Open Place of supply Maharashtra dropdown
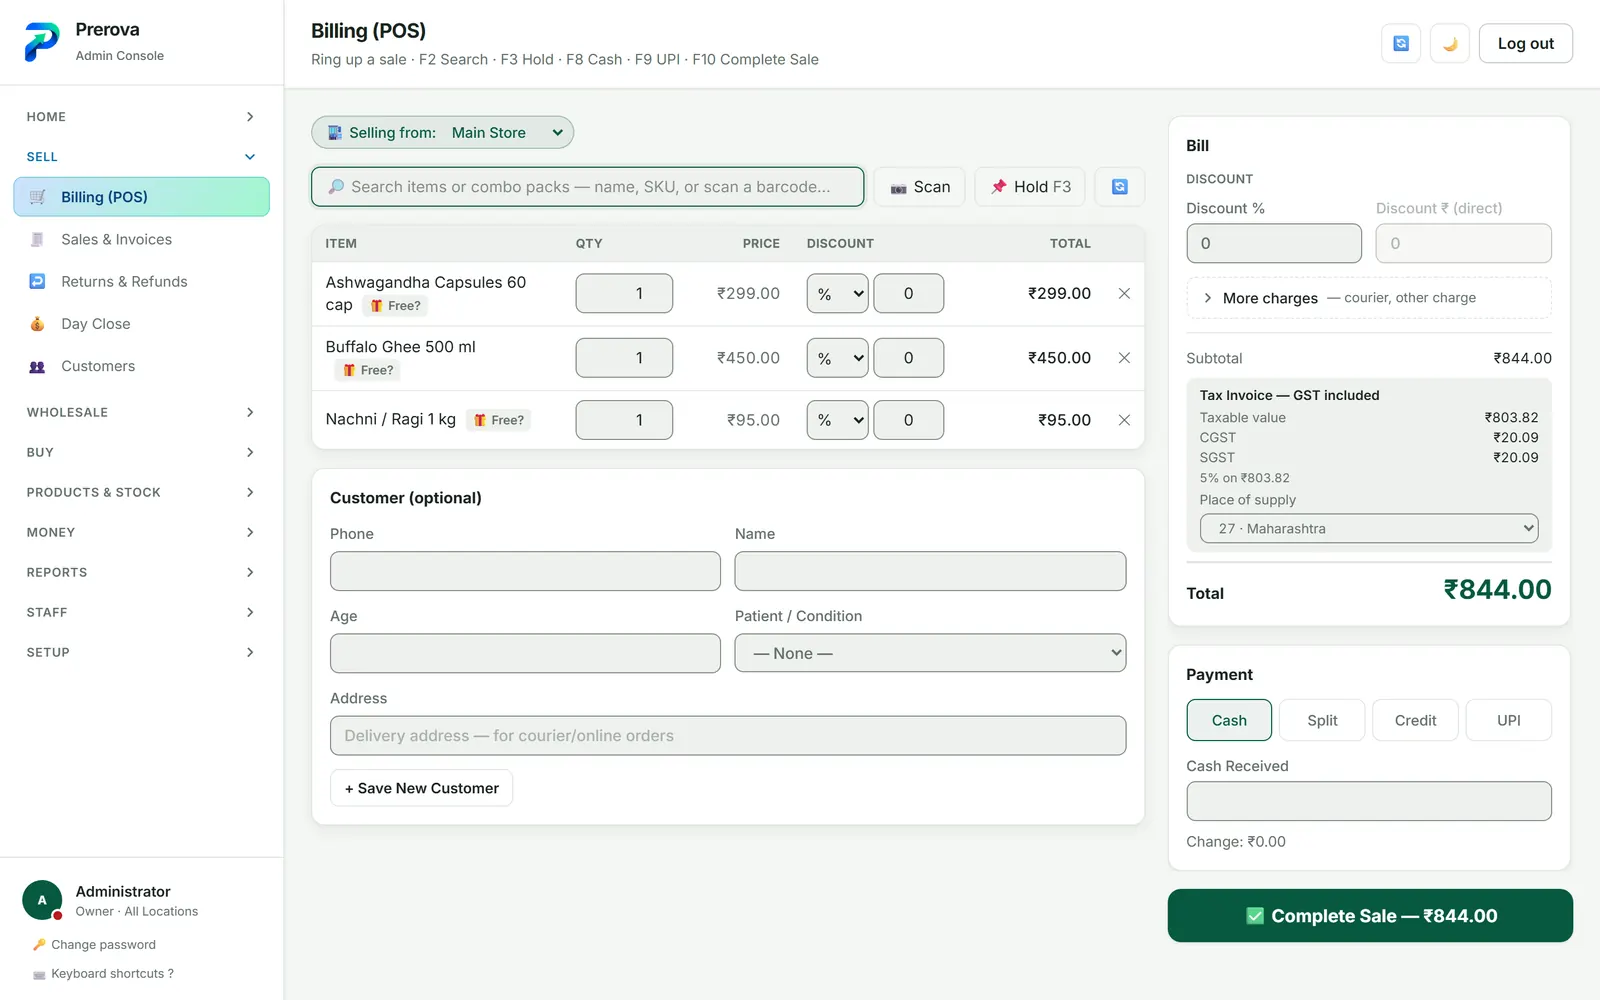Viewport: 1600px width, 1000px height. tap(1369, 529)
